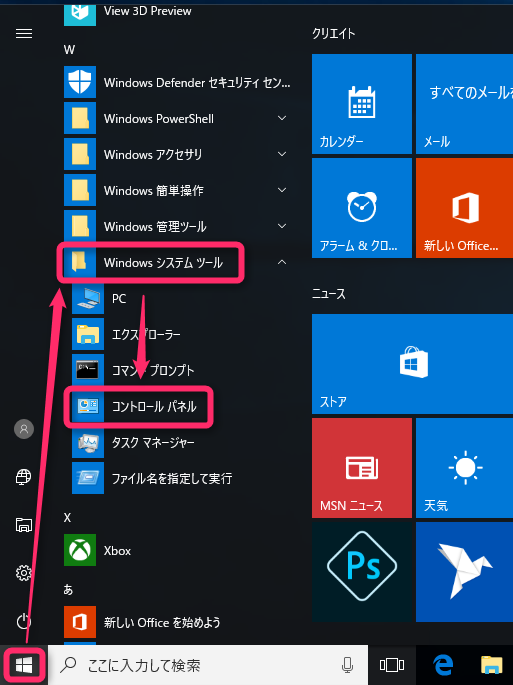
Task: Collapse Windows システム ツール folder chevron
Action: point(282,262)
